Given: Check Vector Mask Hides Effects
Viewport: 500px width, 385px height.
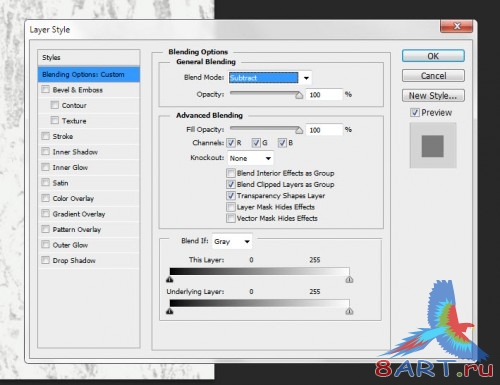Looking at the screenshot, I should pos(231,218).
